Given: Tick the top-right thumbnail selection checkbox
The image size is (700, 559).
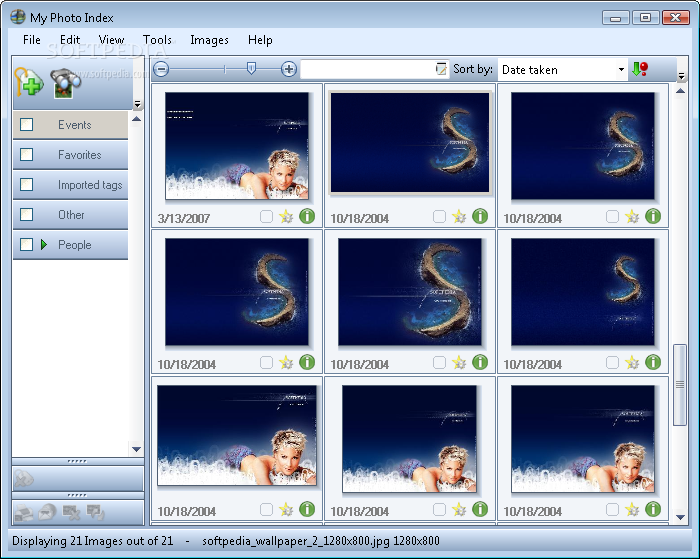Looking at the screenshot, I should 612,217.
